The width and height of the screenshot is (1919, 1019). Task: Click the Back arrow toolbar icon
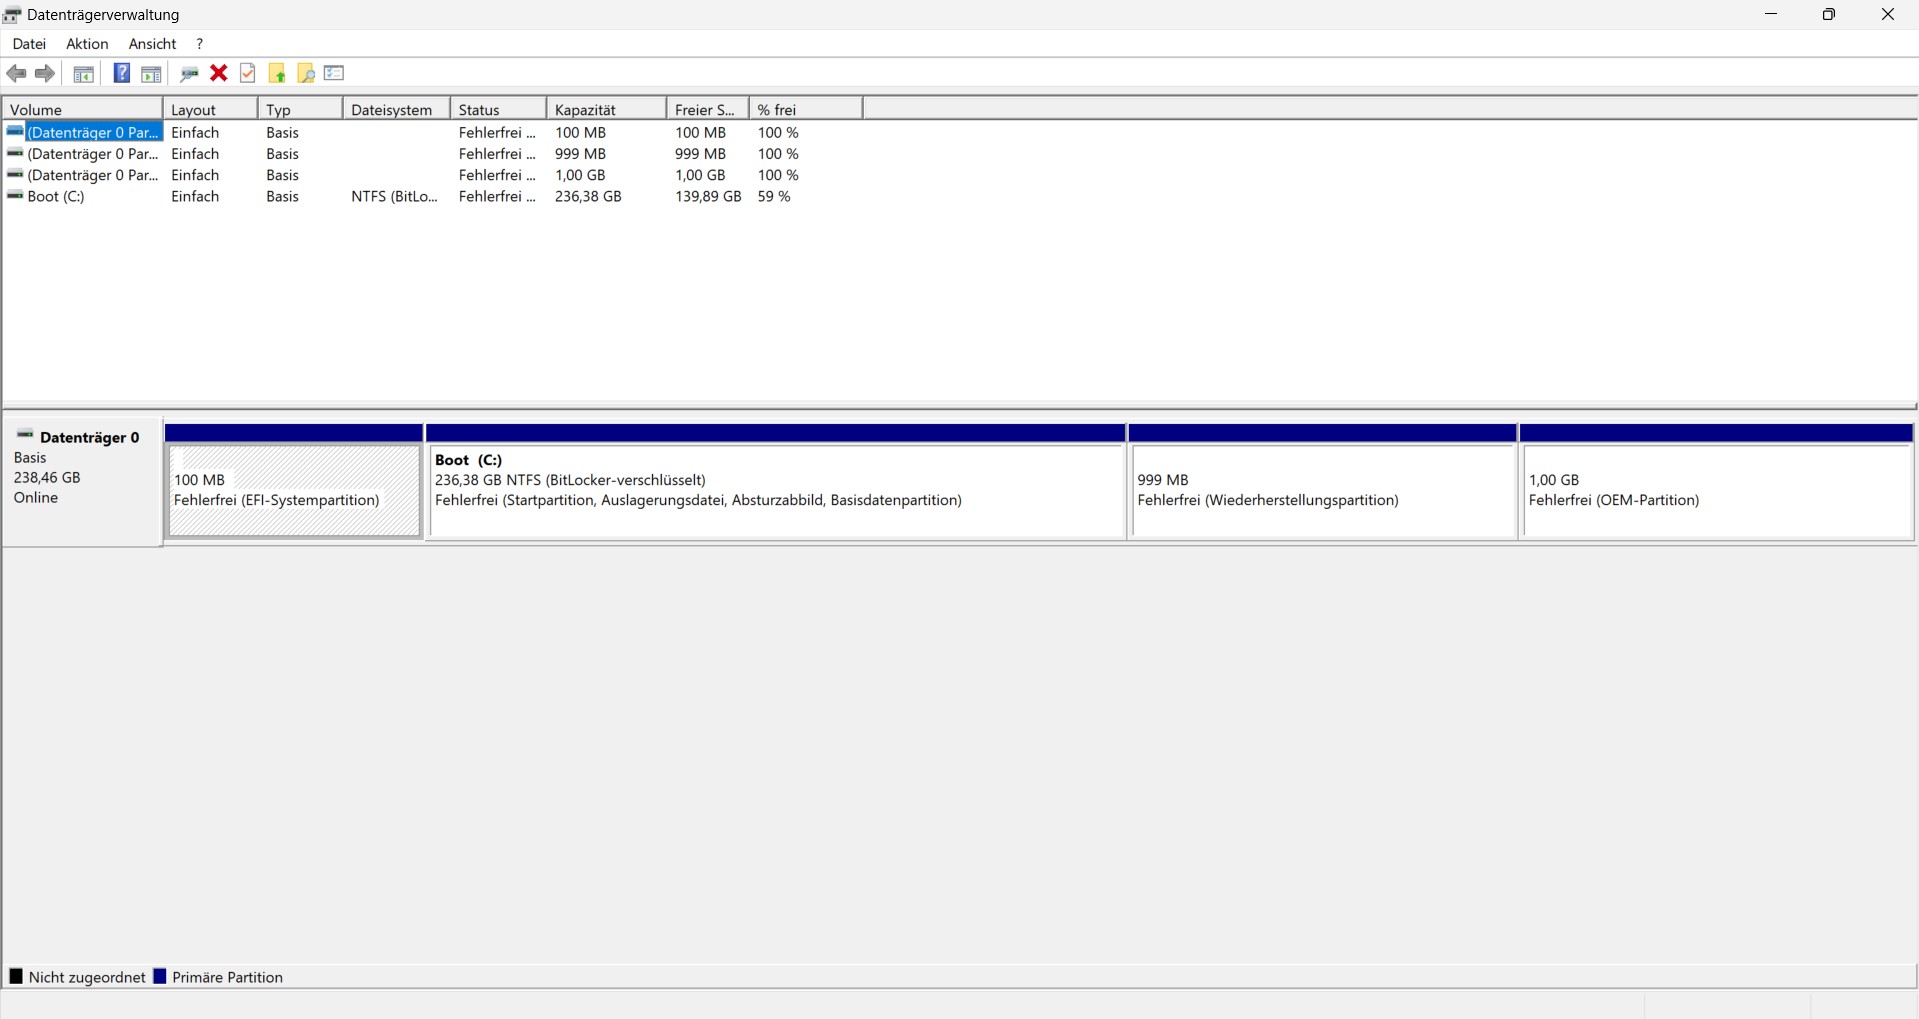[17, 73]
